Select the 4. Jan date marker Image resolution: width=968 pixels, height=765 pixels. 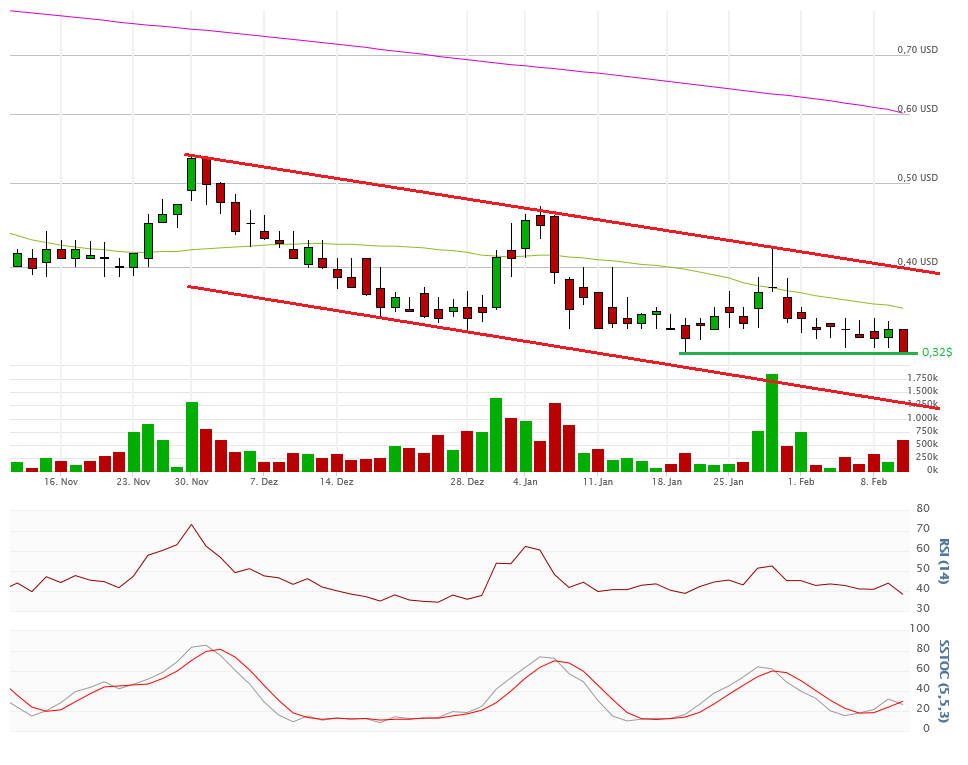click(525, 482)
